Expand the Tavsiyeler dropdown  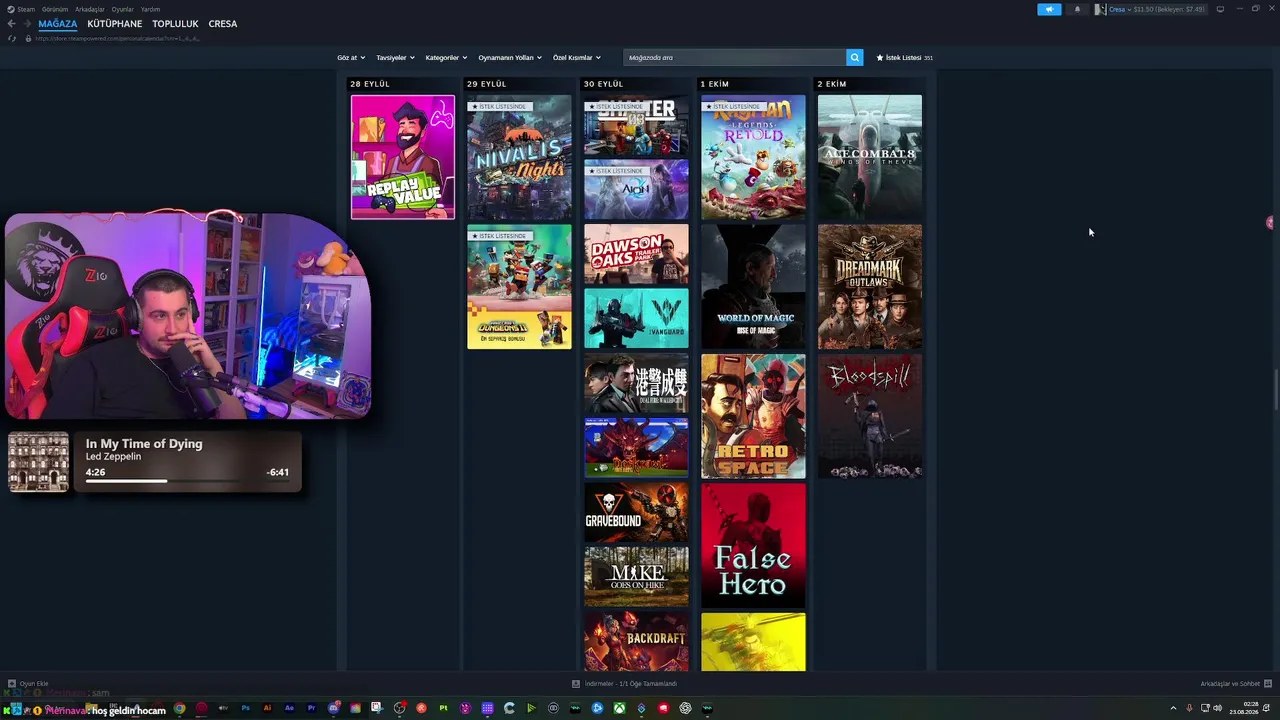395,58
